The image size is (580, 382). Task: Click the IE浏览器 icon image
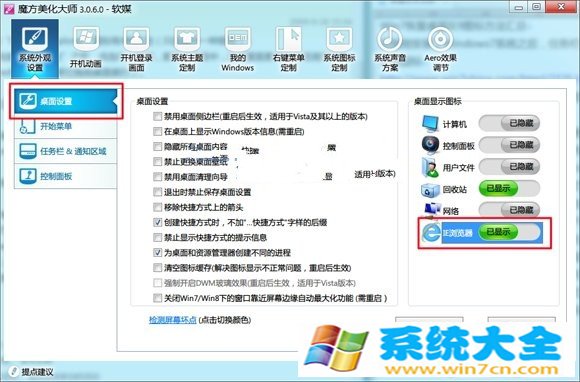tap(431, 233)
